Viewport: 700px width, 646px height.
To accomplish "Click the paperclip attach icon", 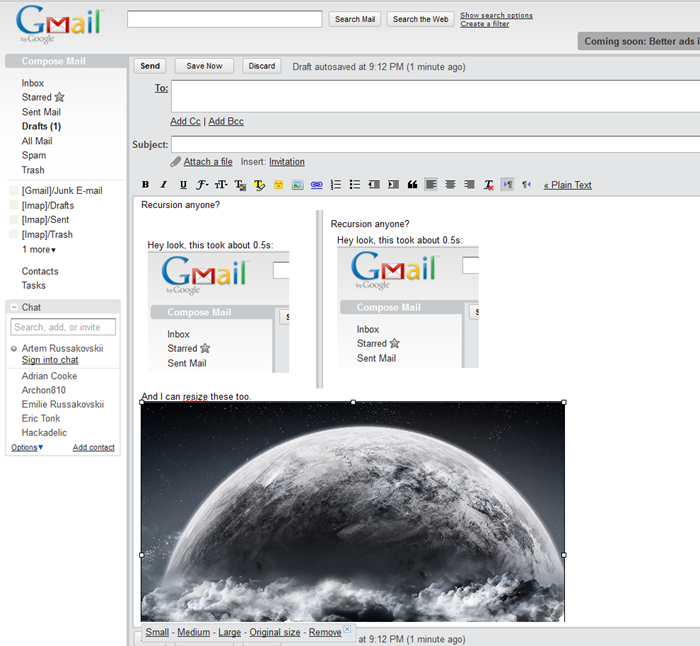I will click(x=175, y=162).
